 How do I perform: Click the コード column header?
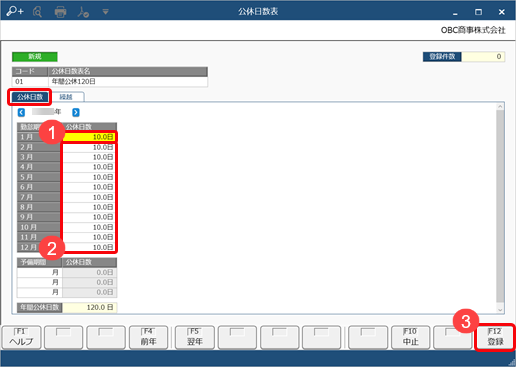click(30, 71)
